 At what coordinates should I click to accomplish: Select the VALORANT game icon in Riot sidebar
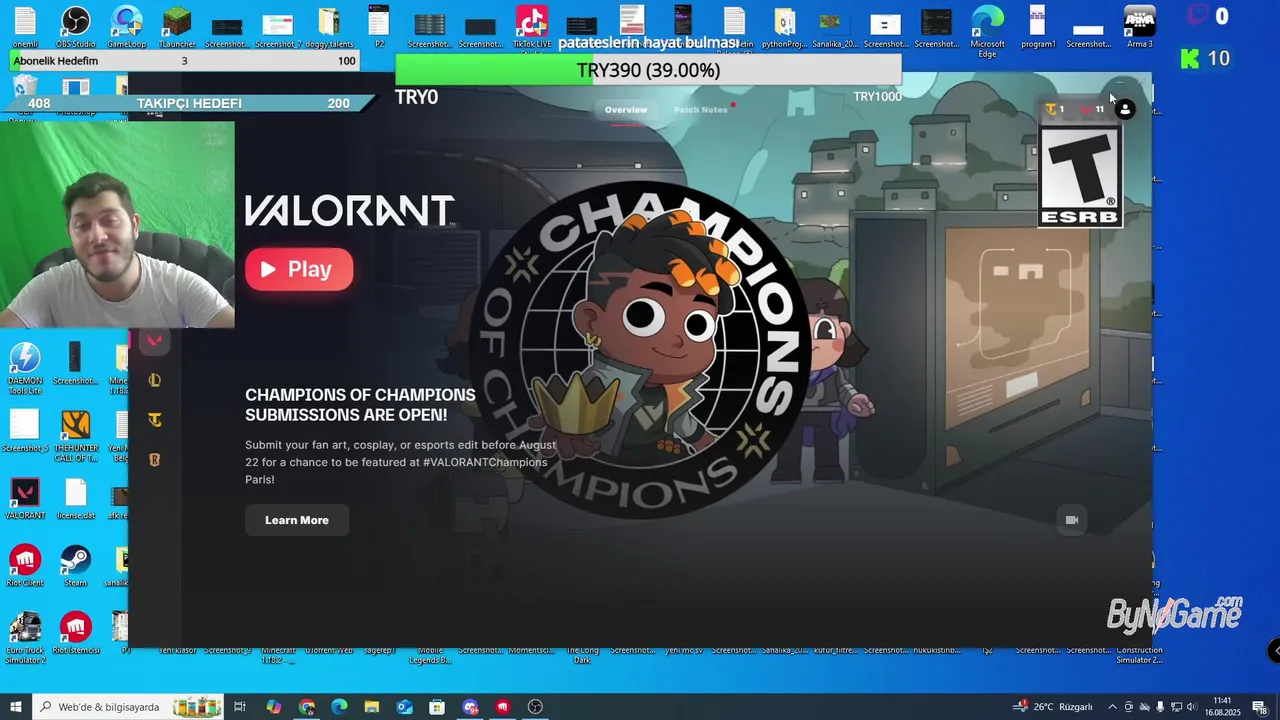[x=154, y=341]
